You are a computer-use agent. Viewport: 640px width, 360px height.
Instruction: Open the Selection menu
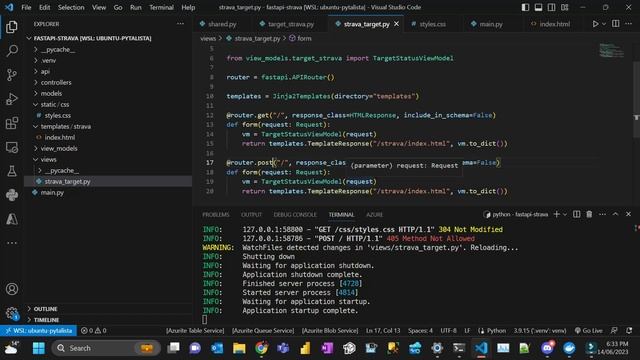click(x=71, y=7)
